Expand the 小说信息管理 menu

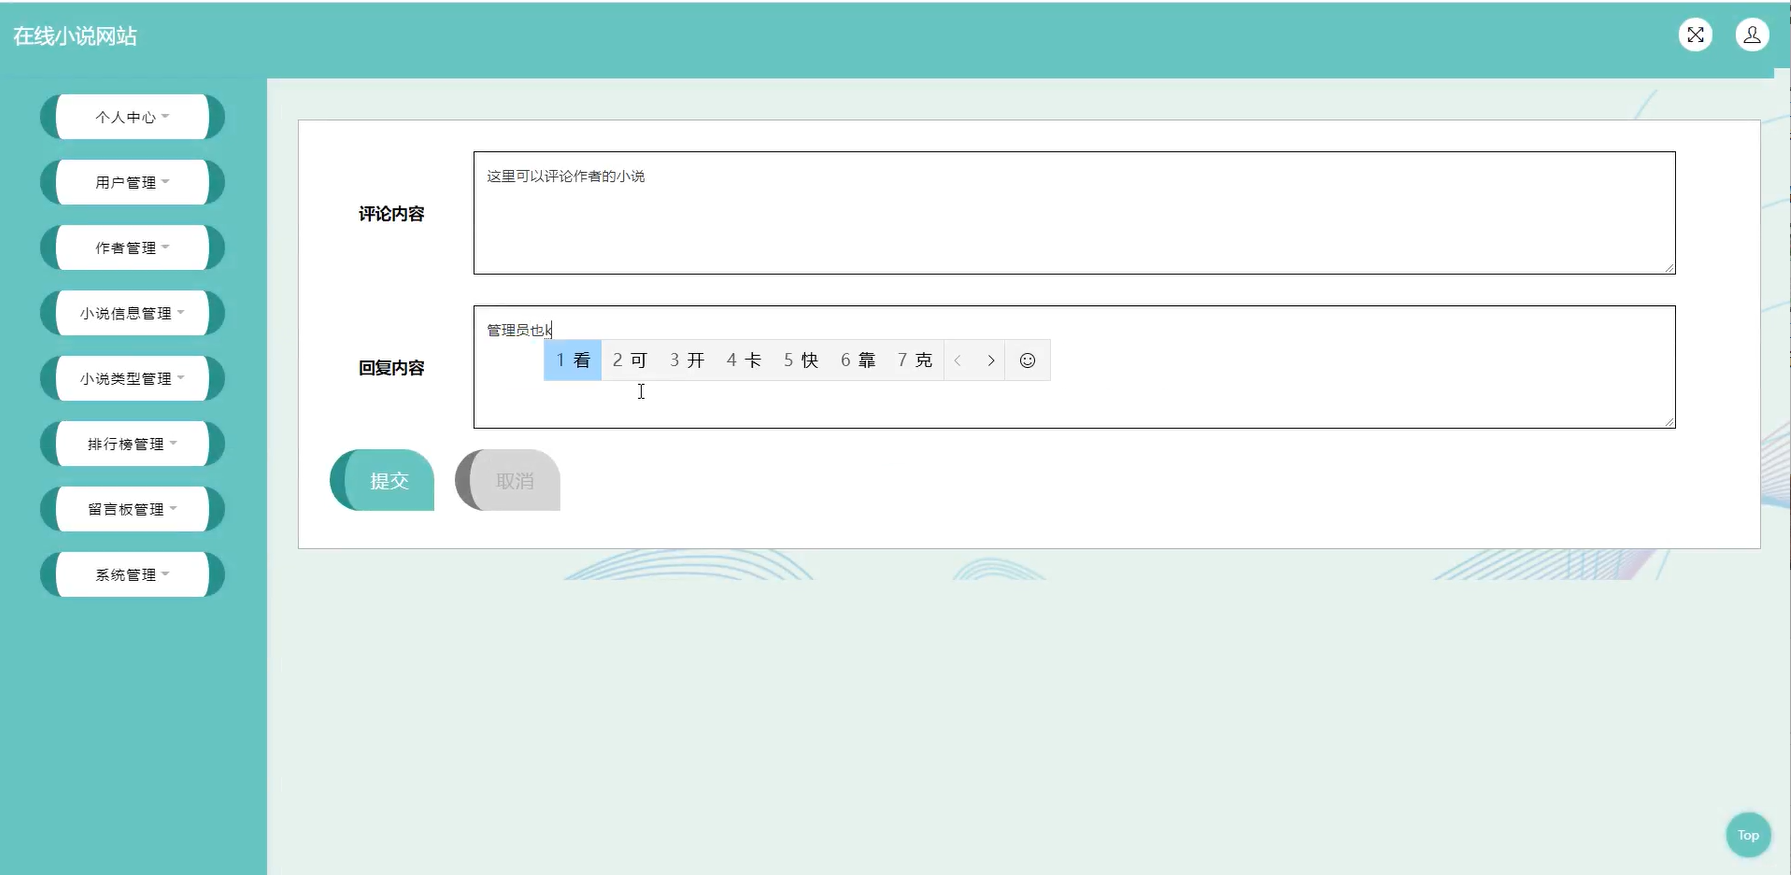click(x=132, y=313)
